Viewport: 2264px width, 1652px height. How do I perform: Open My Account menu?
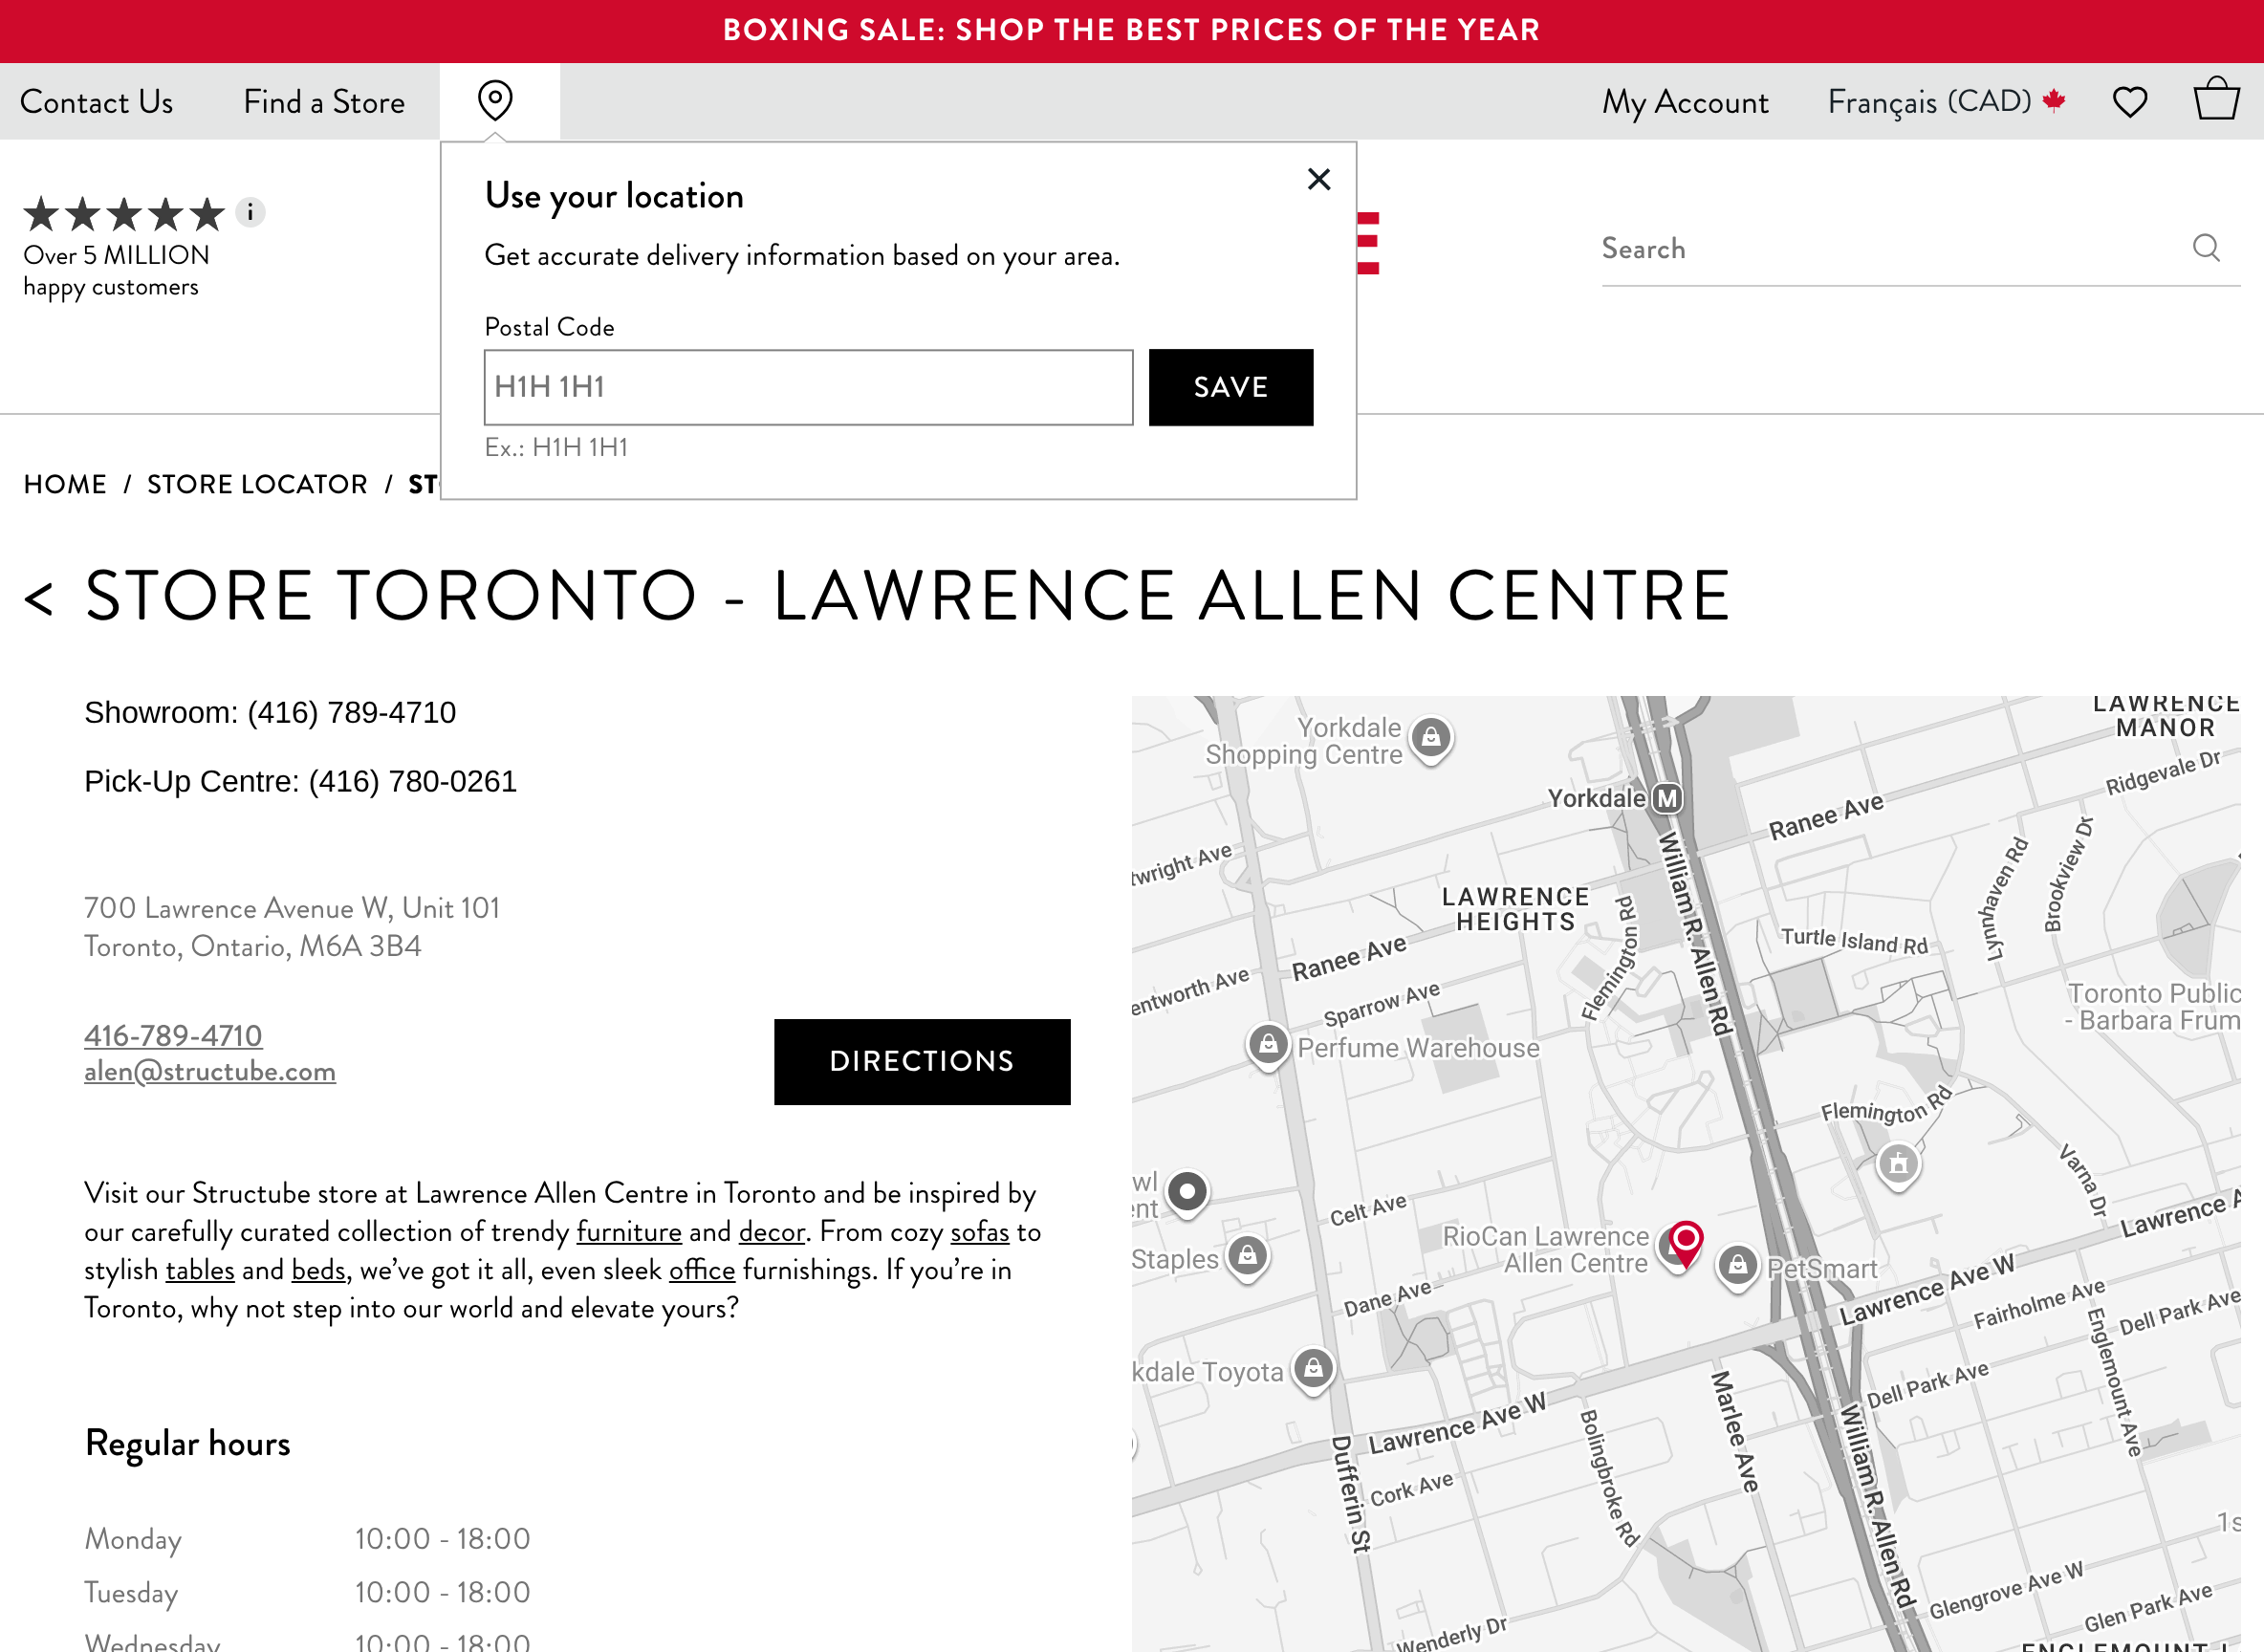click(x=1684, y=101)
